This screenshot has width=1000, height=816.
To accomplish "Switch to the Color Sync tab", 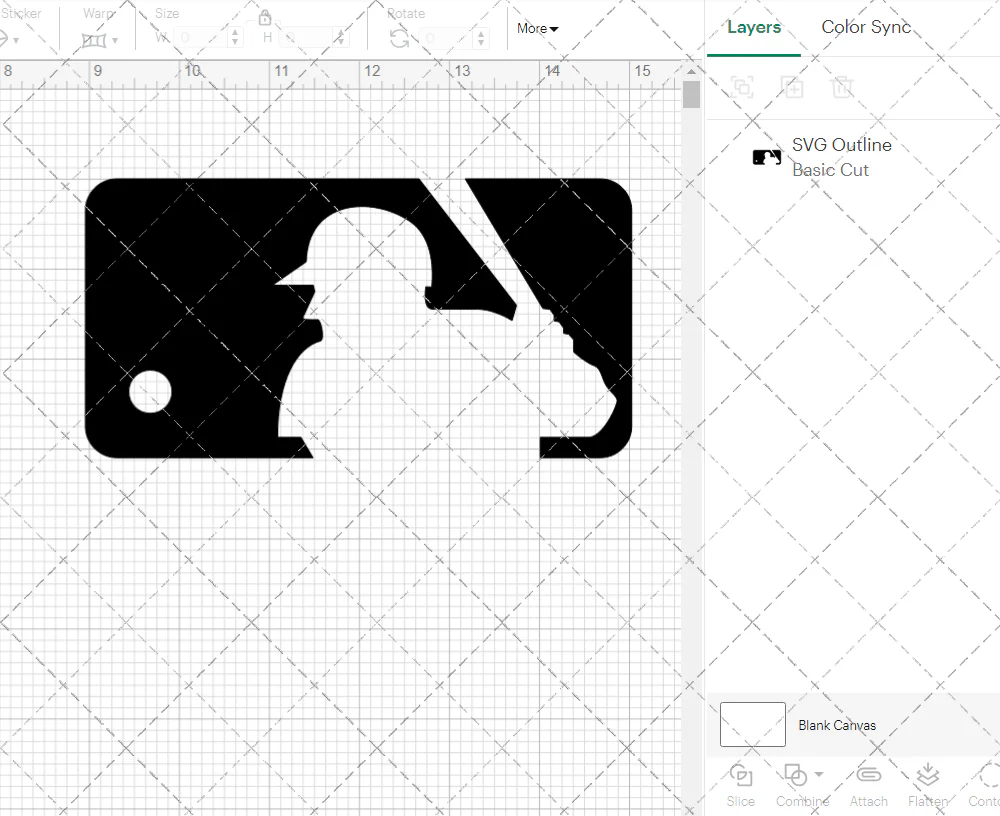I will tap(866, 27).
